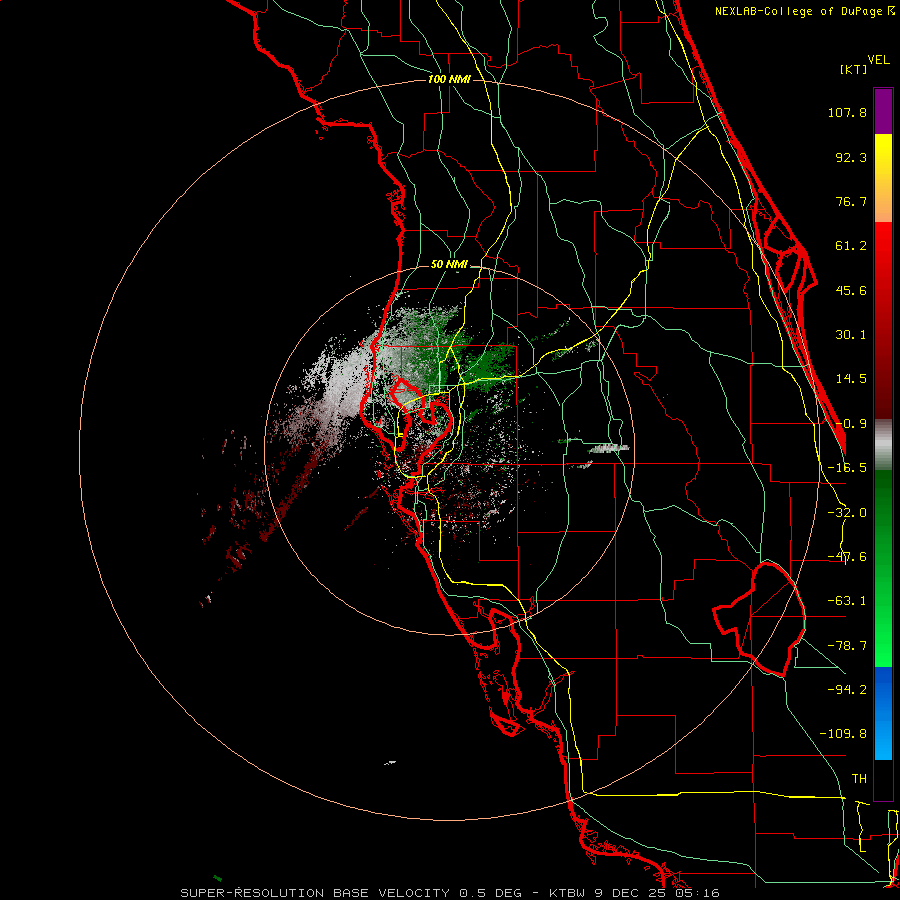Click the 14.5 velocity scale value
This screenshot has width=900, height=900.
tap(851, 379)
